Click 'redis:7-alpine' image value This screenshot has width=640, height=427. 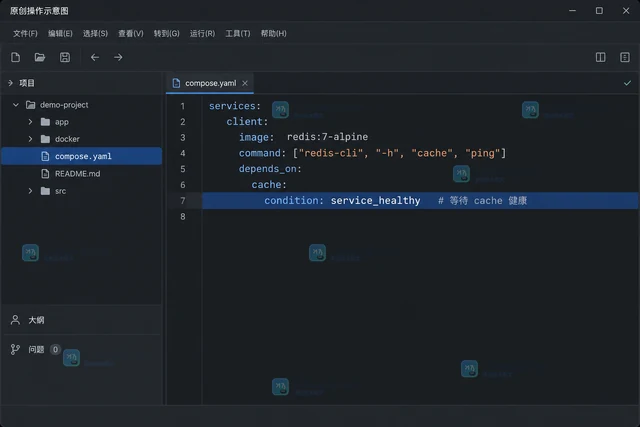point(327,137)
